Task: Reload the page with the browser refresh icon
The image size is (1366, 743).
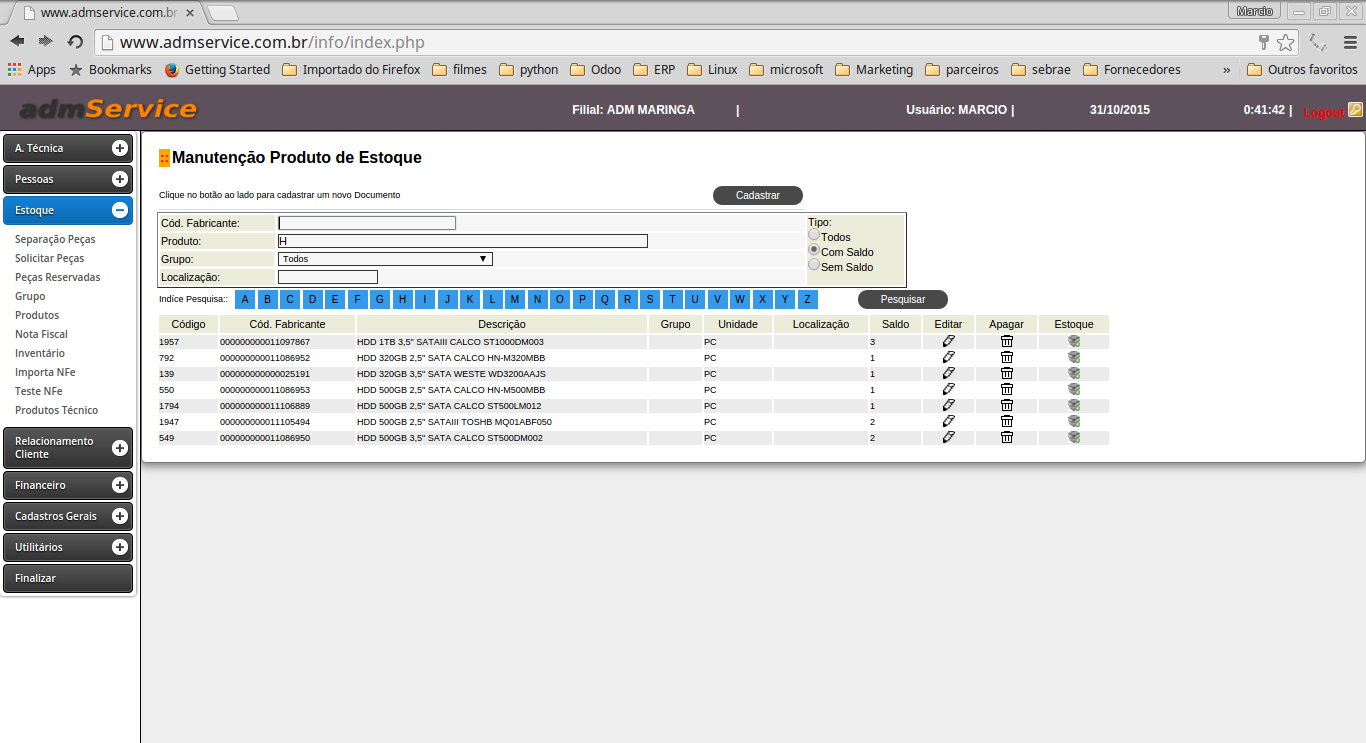Action: pos(75,42)
